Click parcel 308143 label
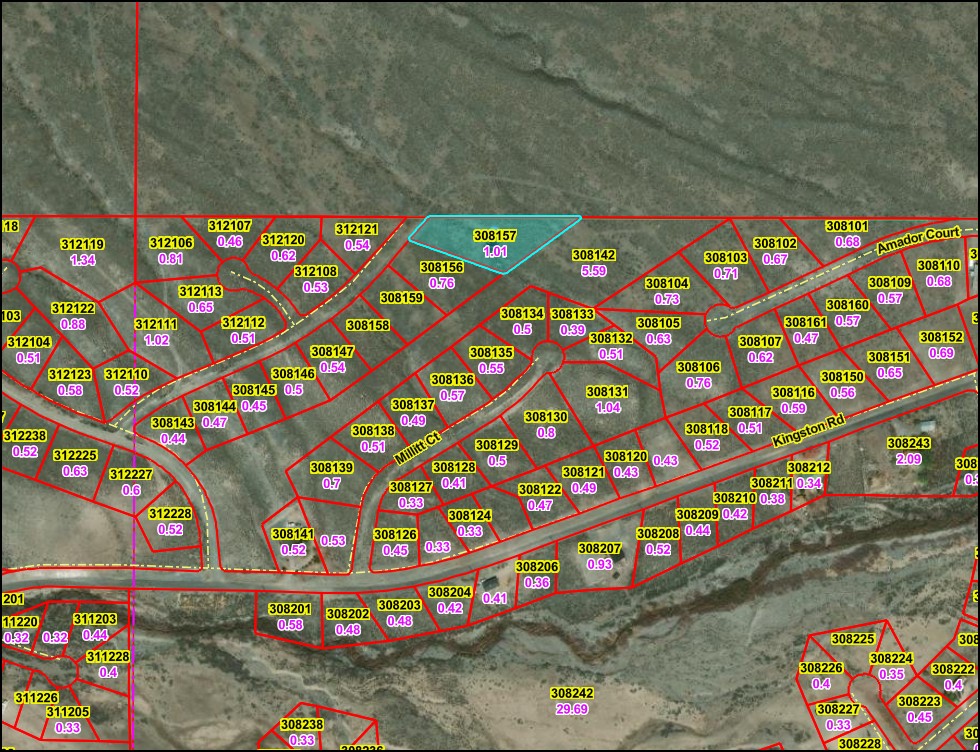 (173, 423)
